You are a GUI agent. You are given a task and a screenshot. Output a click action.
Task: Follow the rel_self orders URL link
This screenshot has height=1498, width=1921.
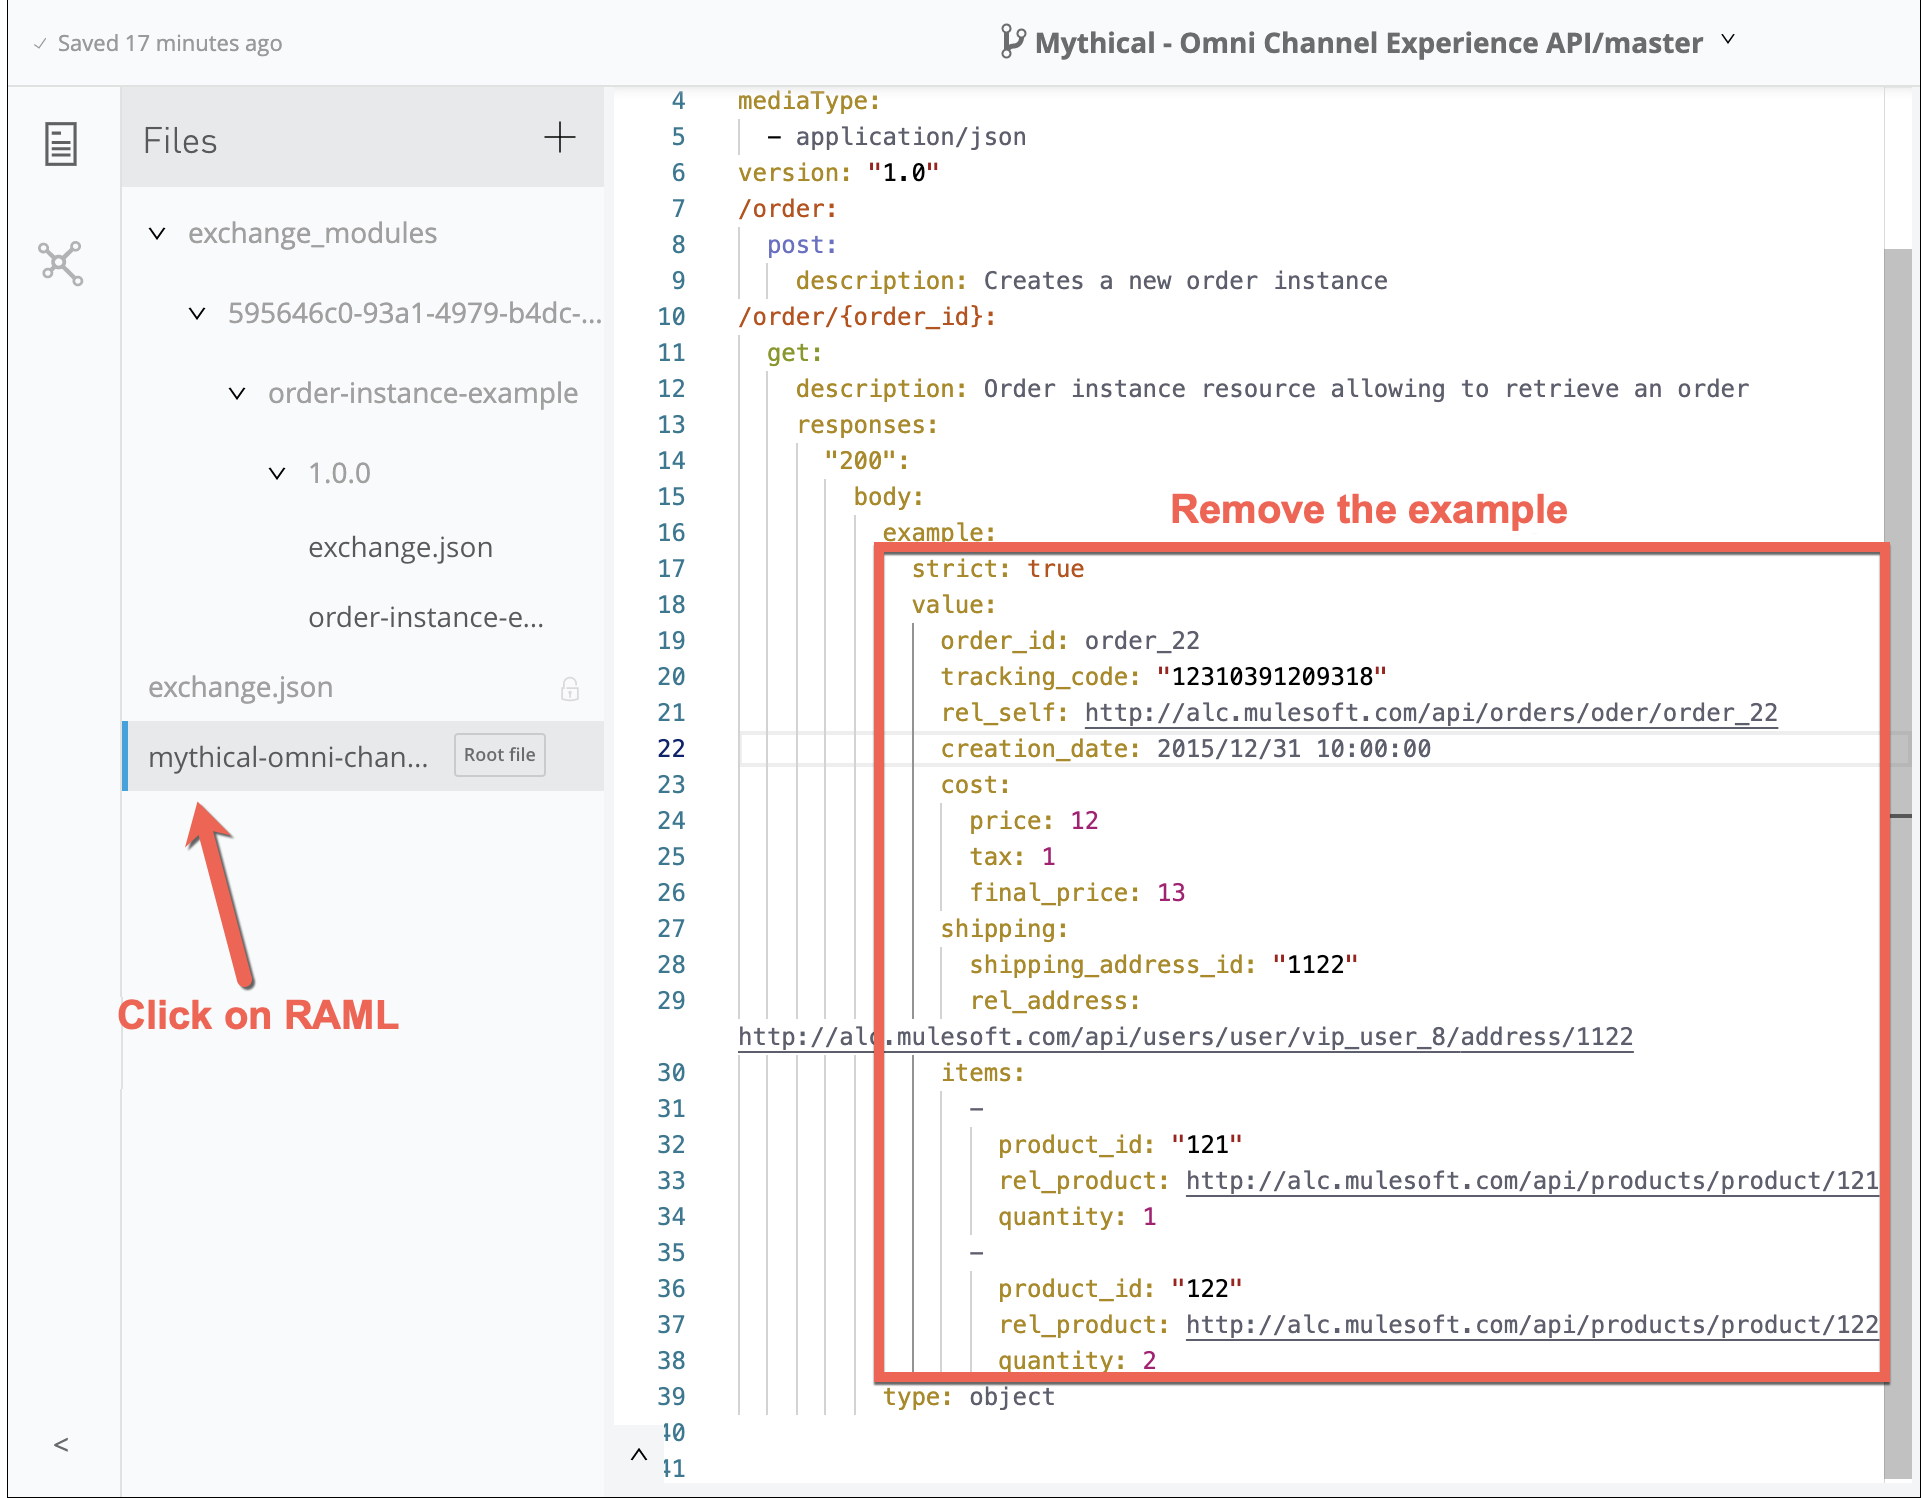coord(1430,713)
